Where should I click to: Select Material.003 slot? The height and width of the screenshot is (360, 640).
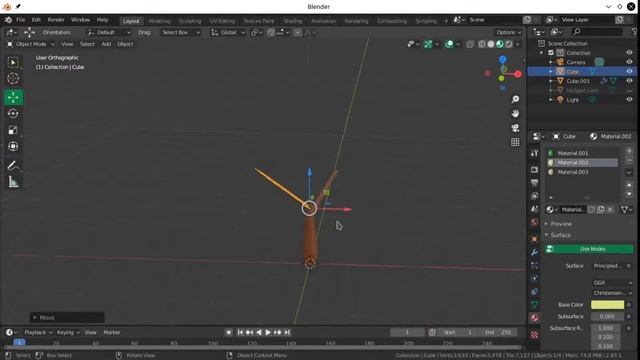pyautogui.click(x=582, y=172)
